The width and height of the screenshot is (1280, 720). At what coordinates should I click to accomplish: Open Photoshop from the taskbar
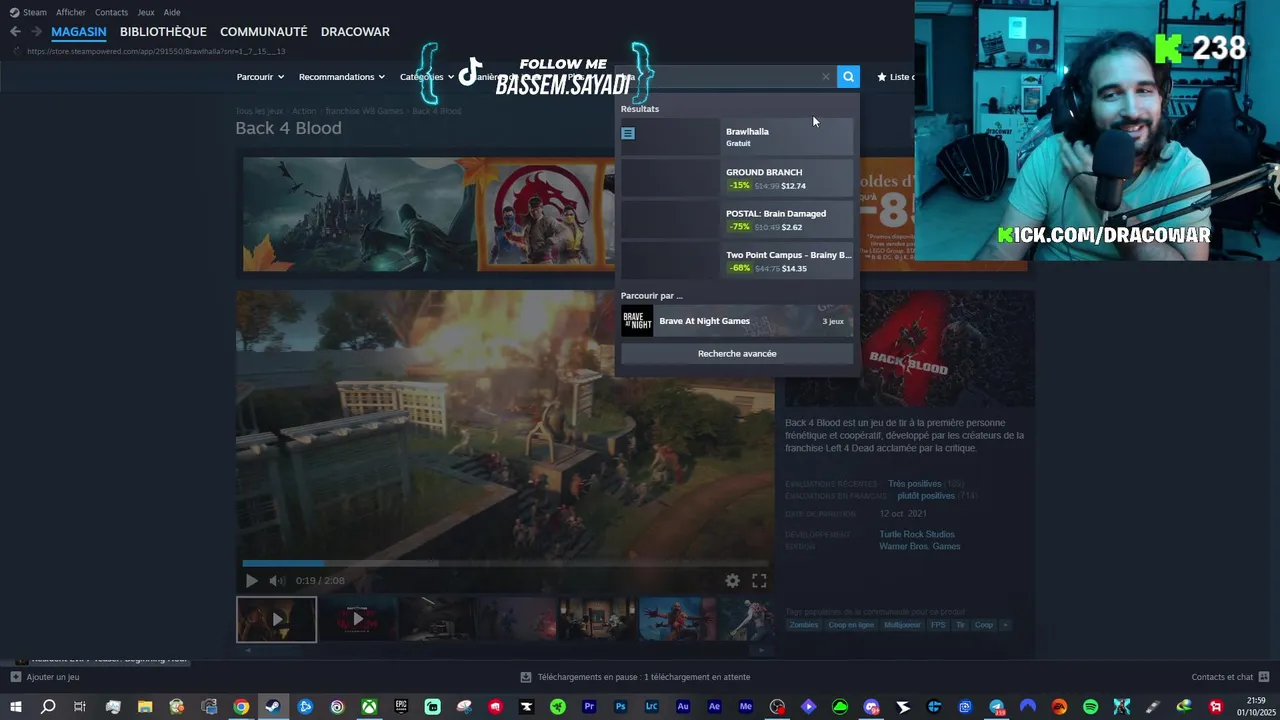(621, 707)
